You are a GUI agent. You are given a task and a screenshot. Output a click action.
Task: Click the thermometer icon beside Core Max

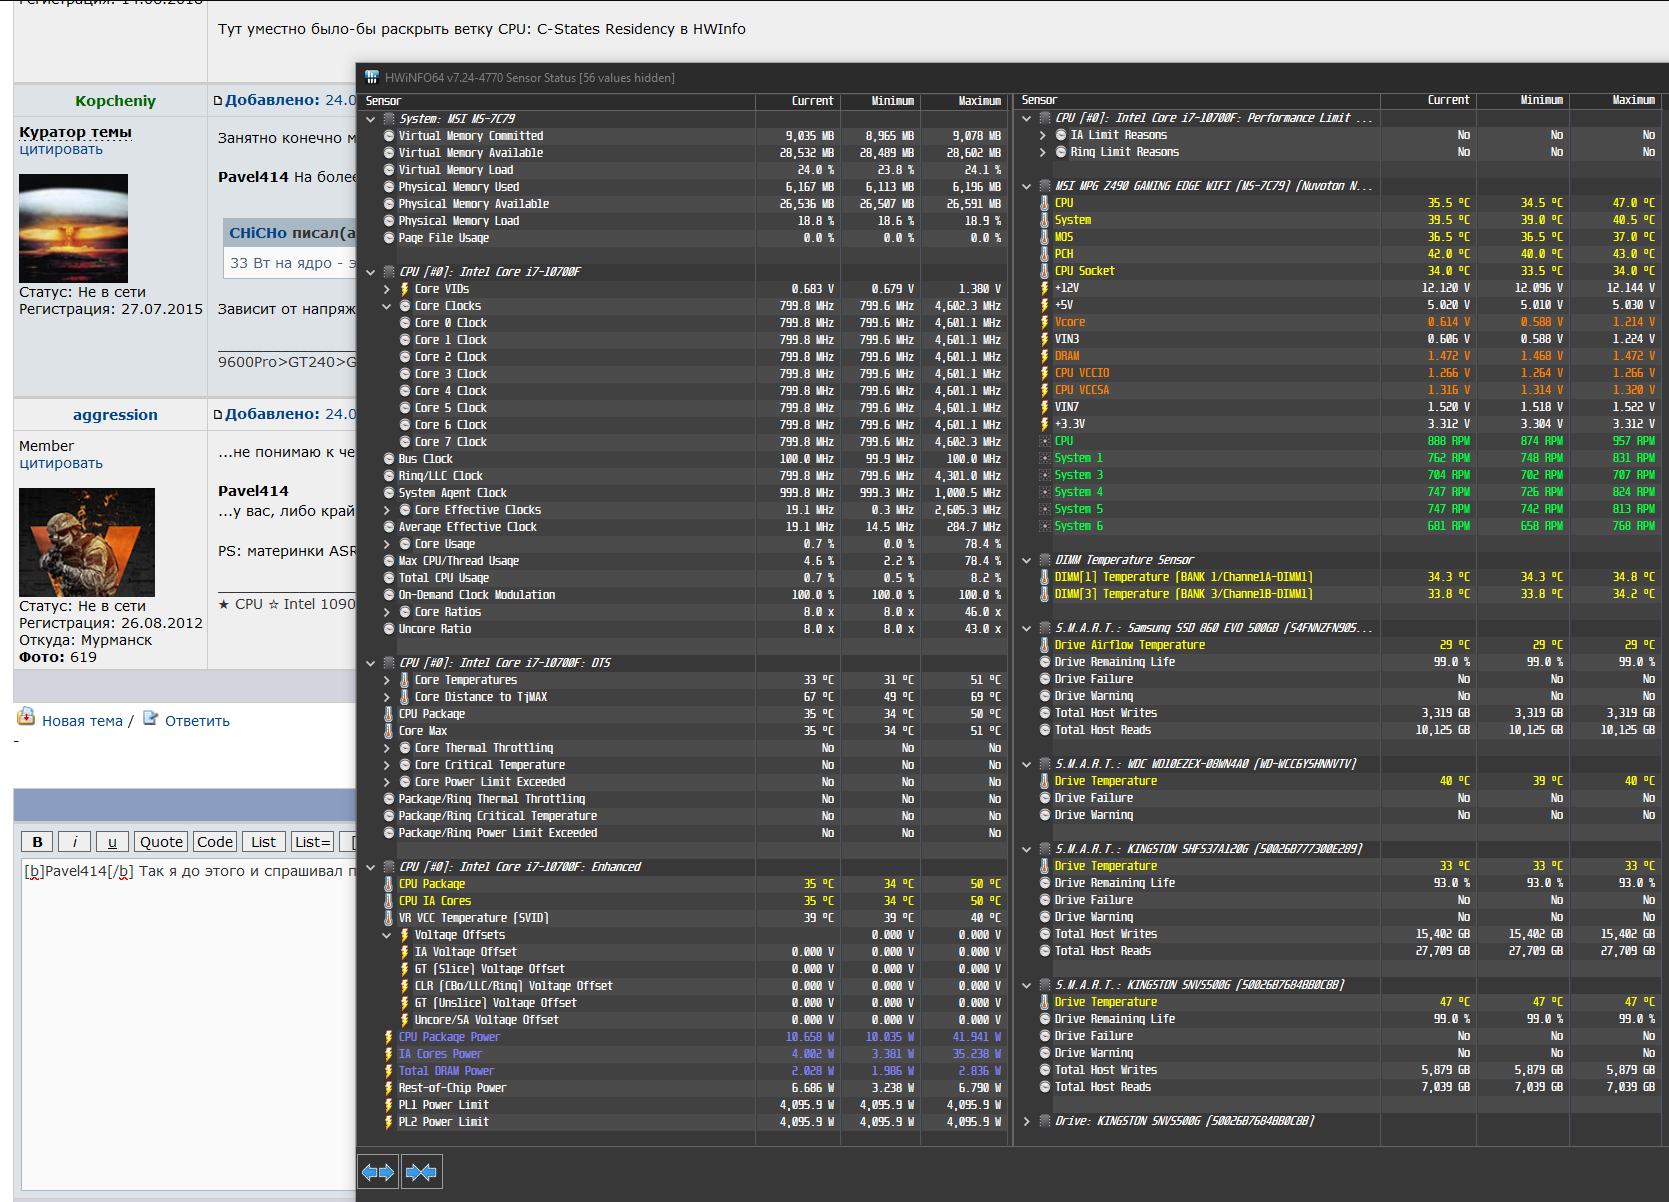389,731
